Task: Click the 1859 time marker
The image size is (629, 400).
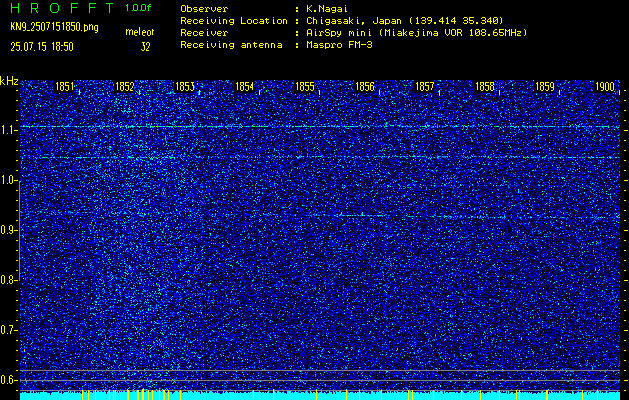Action: pos(545,87)
